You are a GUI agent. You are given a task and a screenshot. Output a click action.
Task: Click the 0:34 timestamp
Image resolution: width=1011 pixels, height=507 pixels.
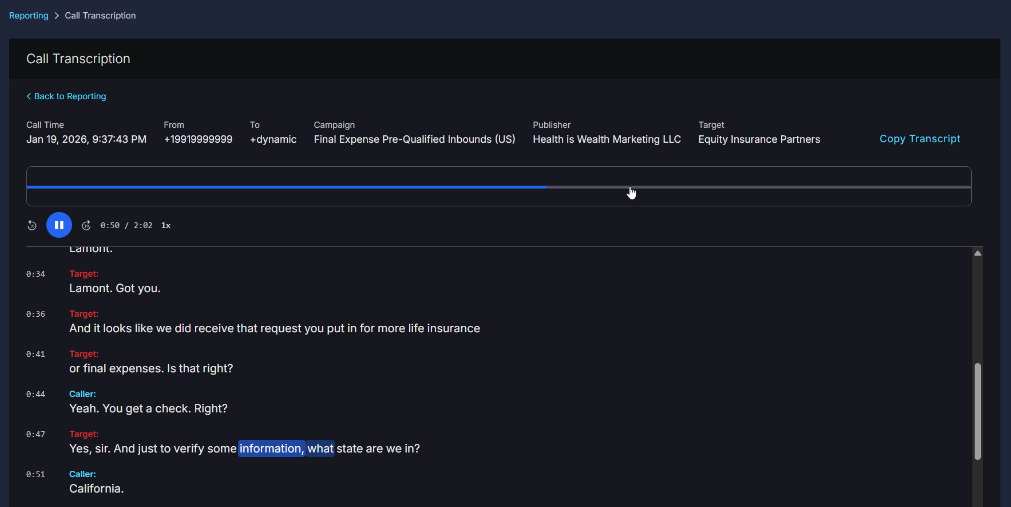[x=35, y=274]
